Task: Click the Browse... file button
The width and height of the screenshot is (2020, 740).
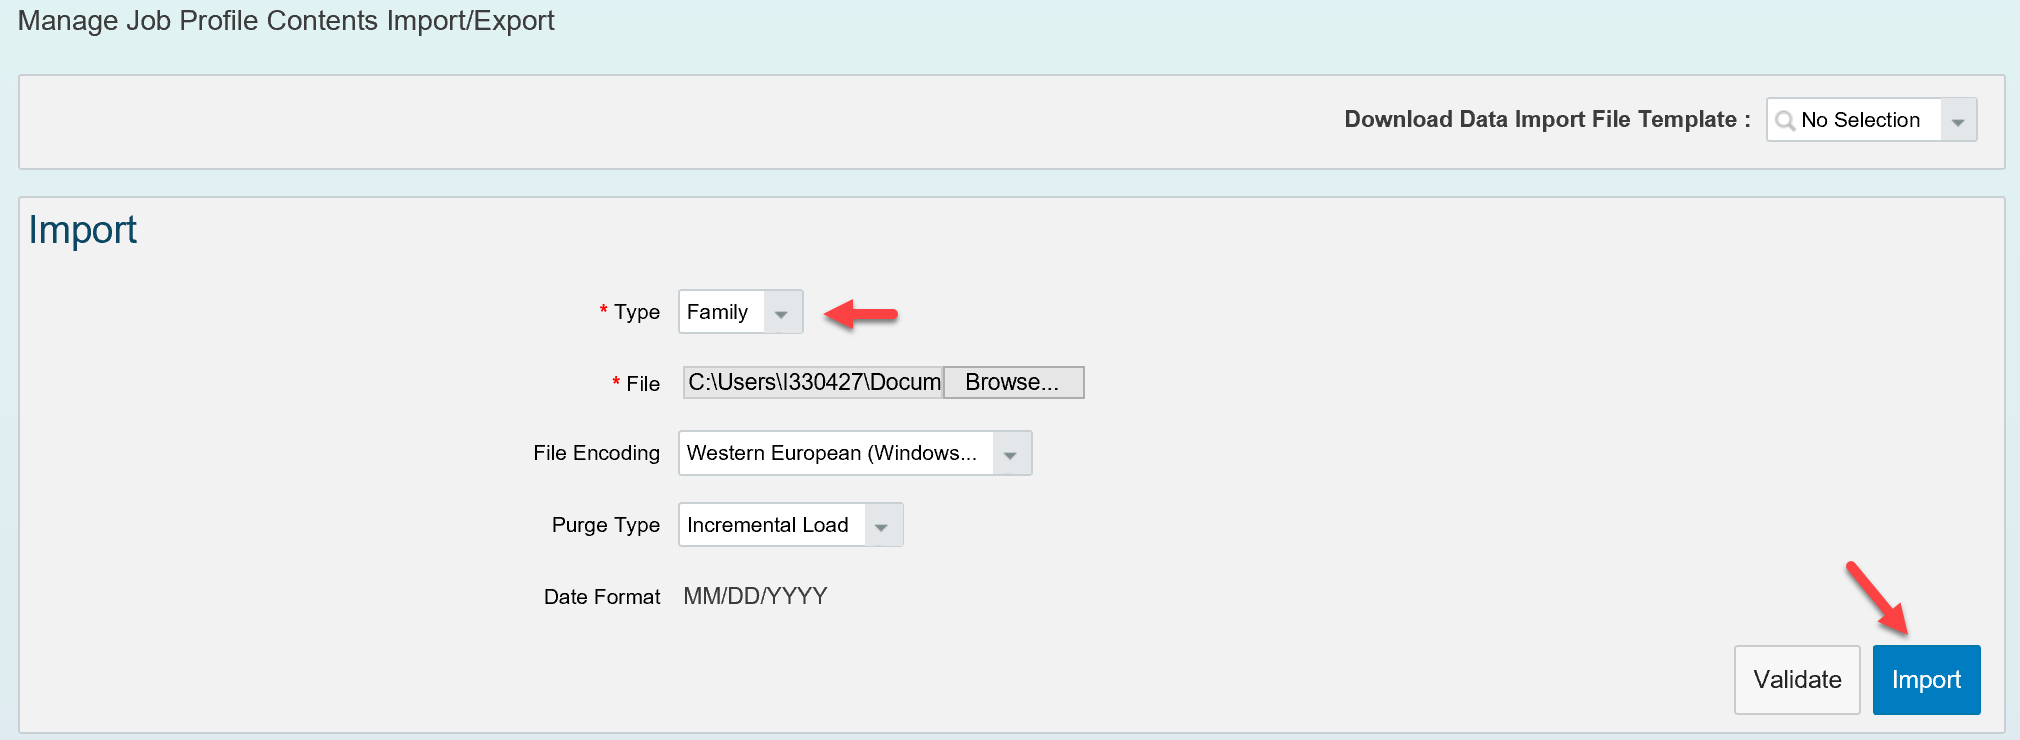Action: 1013,382
